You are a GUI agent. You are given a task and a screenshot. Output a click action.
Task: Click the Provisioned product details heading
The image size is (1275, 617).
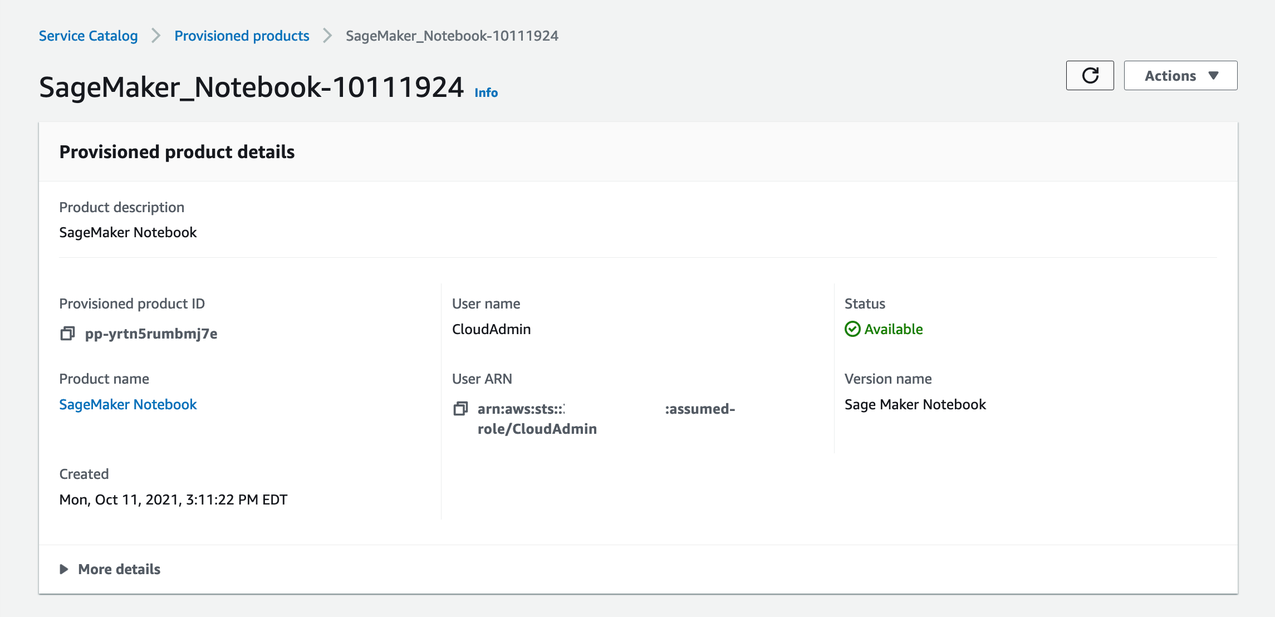(177, 152)
